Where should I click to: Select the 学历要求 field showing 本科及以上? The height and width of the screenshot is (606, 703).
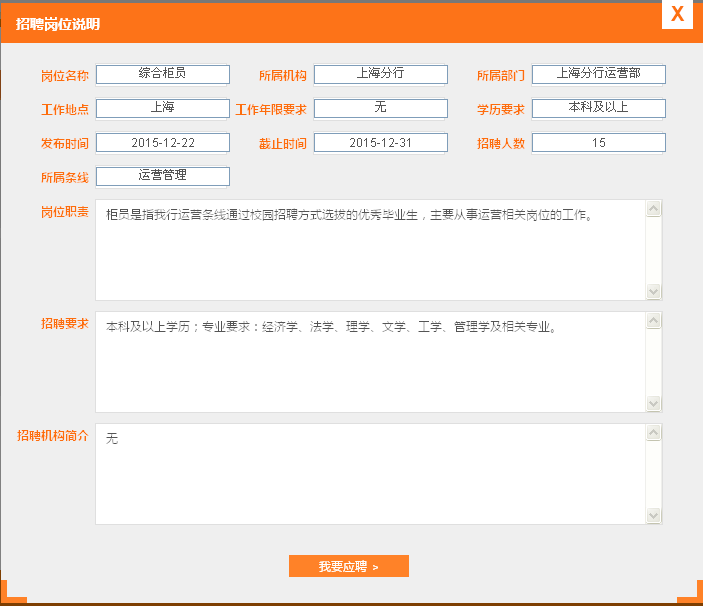coord(598,108)
